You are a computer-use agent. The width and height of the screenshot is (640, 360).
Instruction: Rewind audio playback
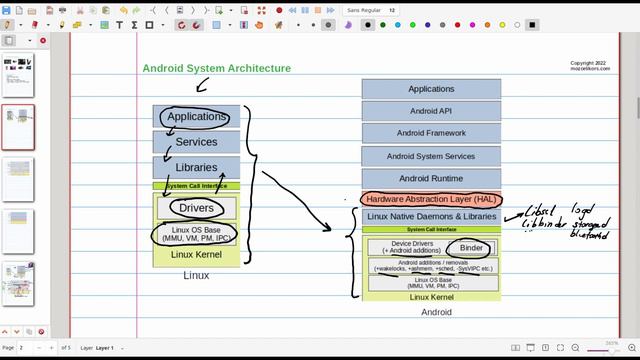point(292,10)
